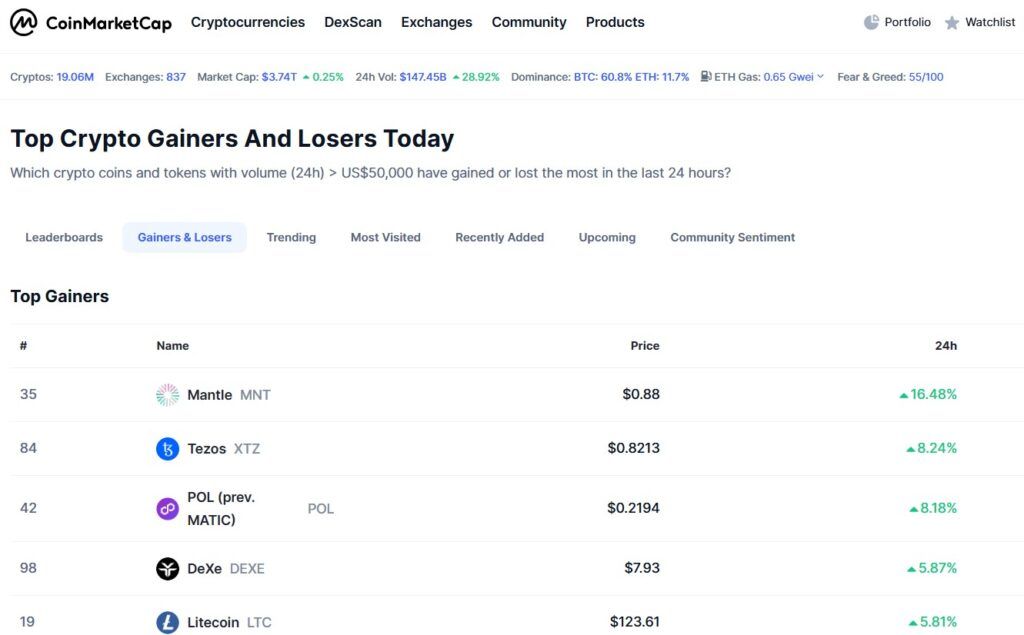Click the ETH Gas pump icon
Image resolution: width=1024 pixels, height=635 pixels.
(x=706, y=77)
